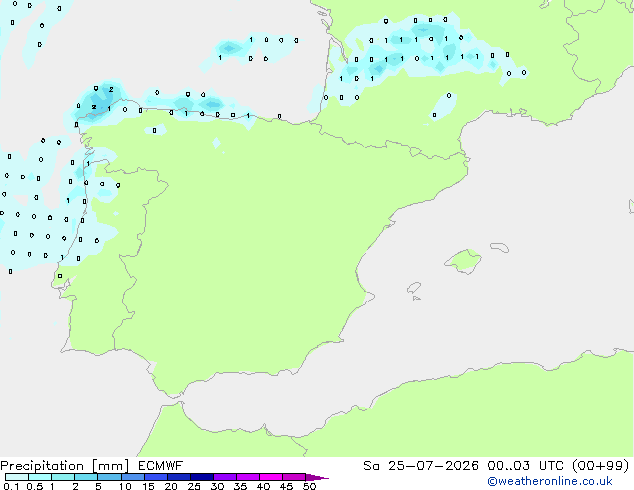This screenshot has height=490, width=634.
Task: Click the date "25-07-2026" text
Action: tap(433, 466)
